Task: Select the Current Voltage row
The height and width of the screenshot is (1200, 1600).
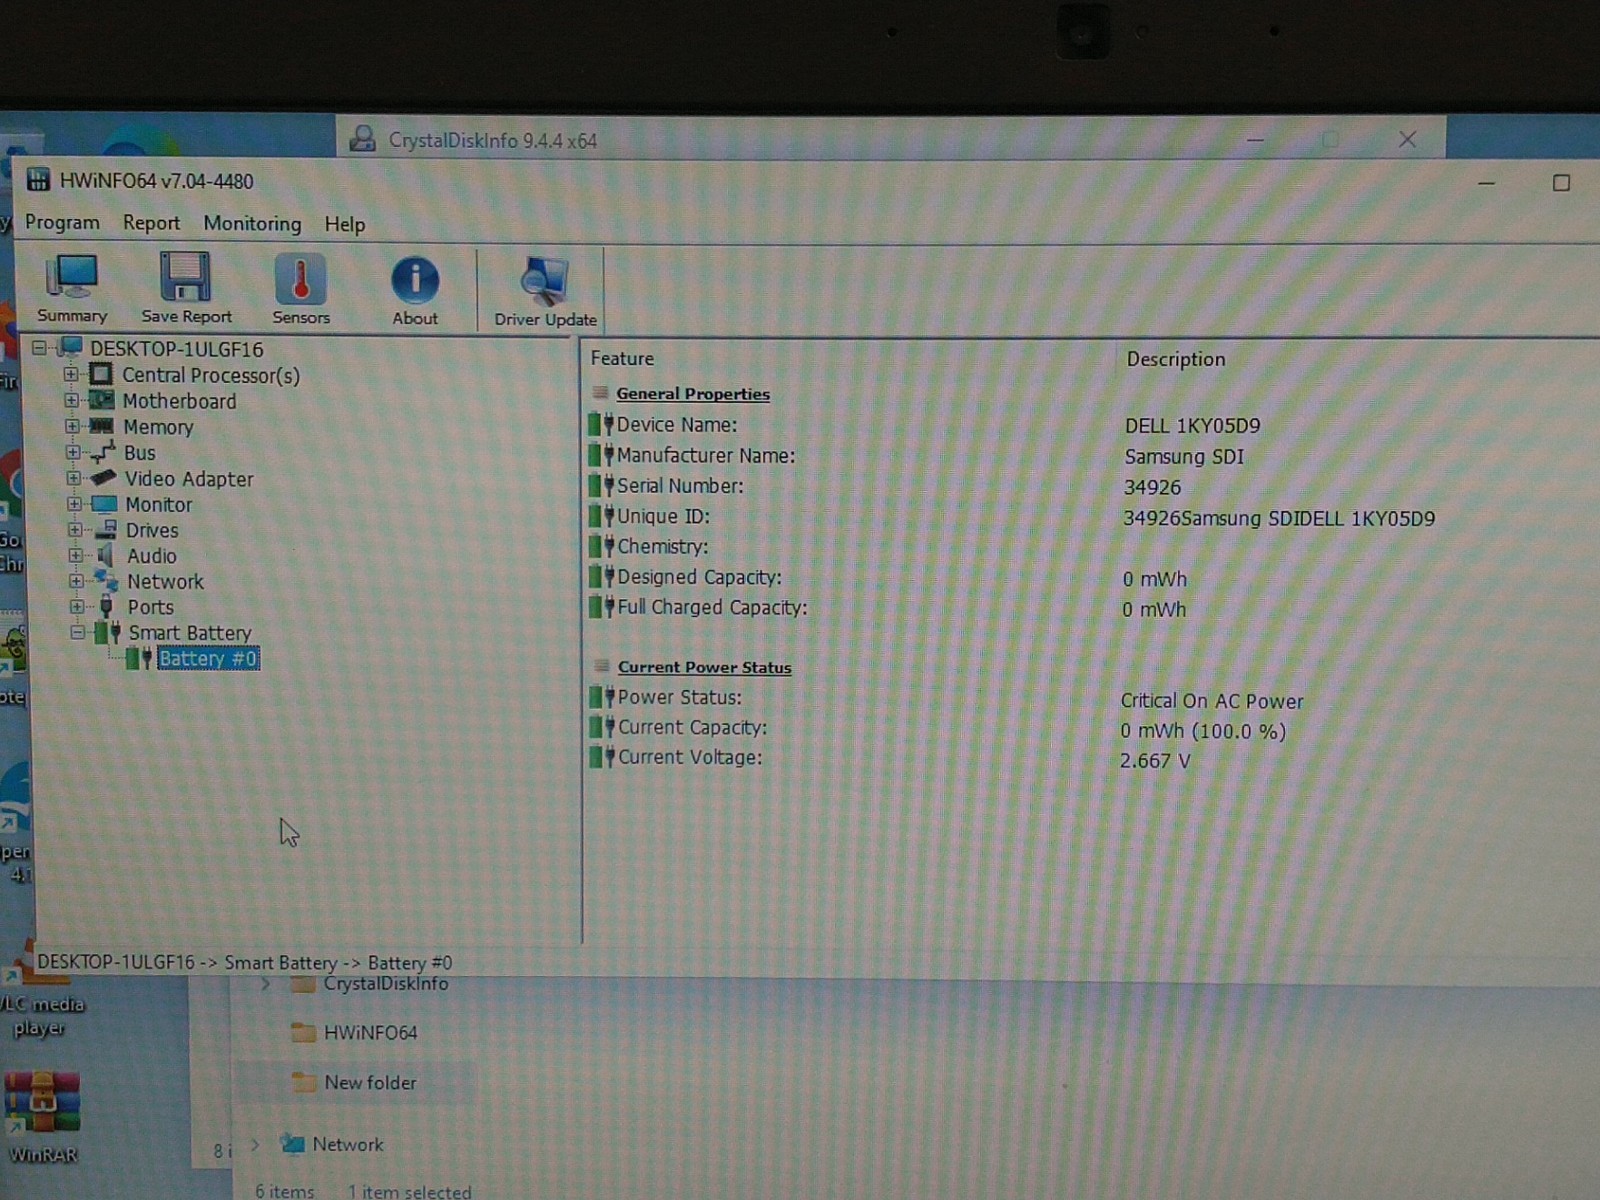Action: pyautogui.click(x=891, y=759)
